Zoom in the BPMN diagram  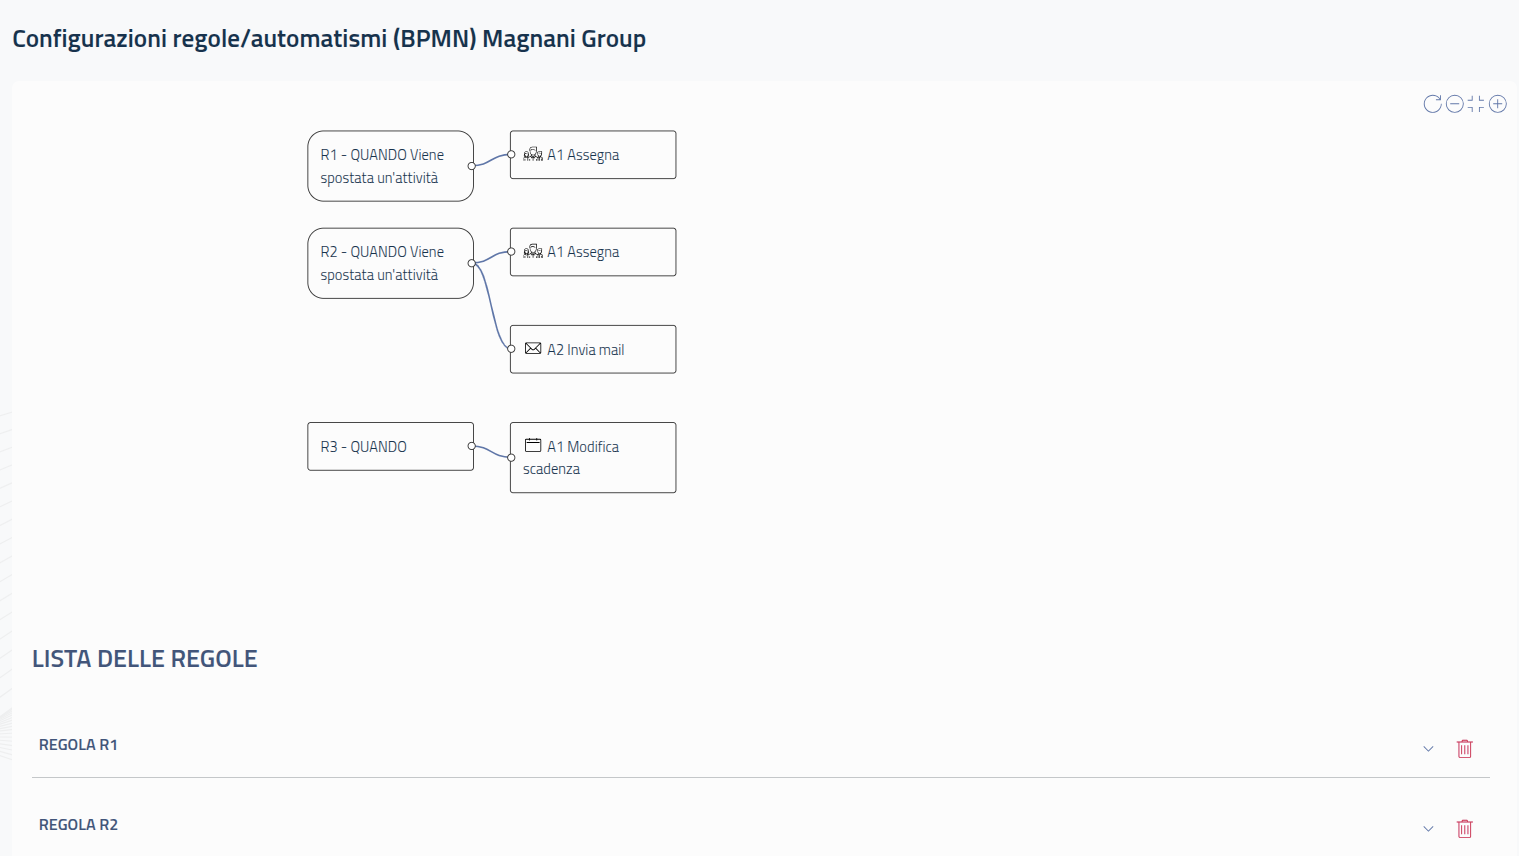coord(1498,104)
